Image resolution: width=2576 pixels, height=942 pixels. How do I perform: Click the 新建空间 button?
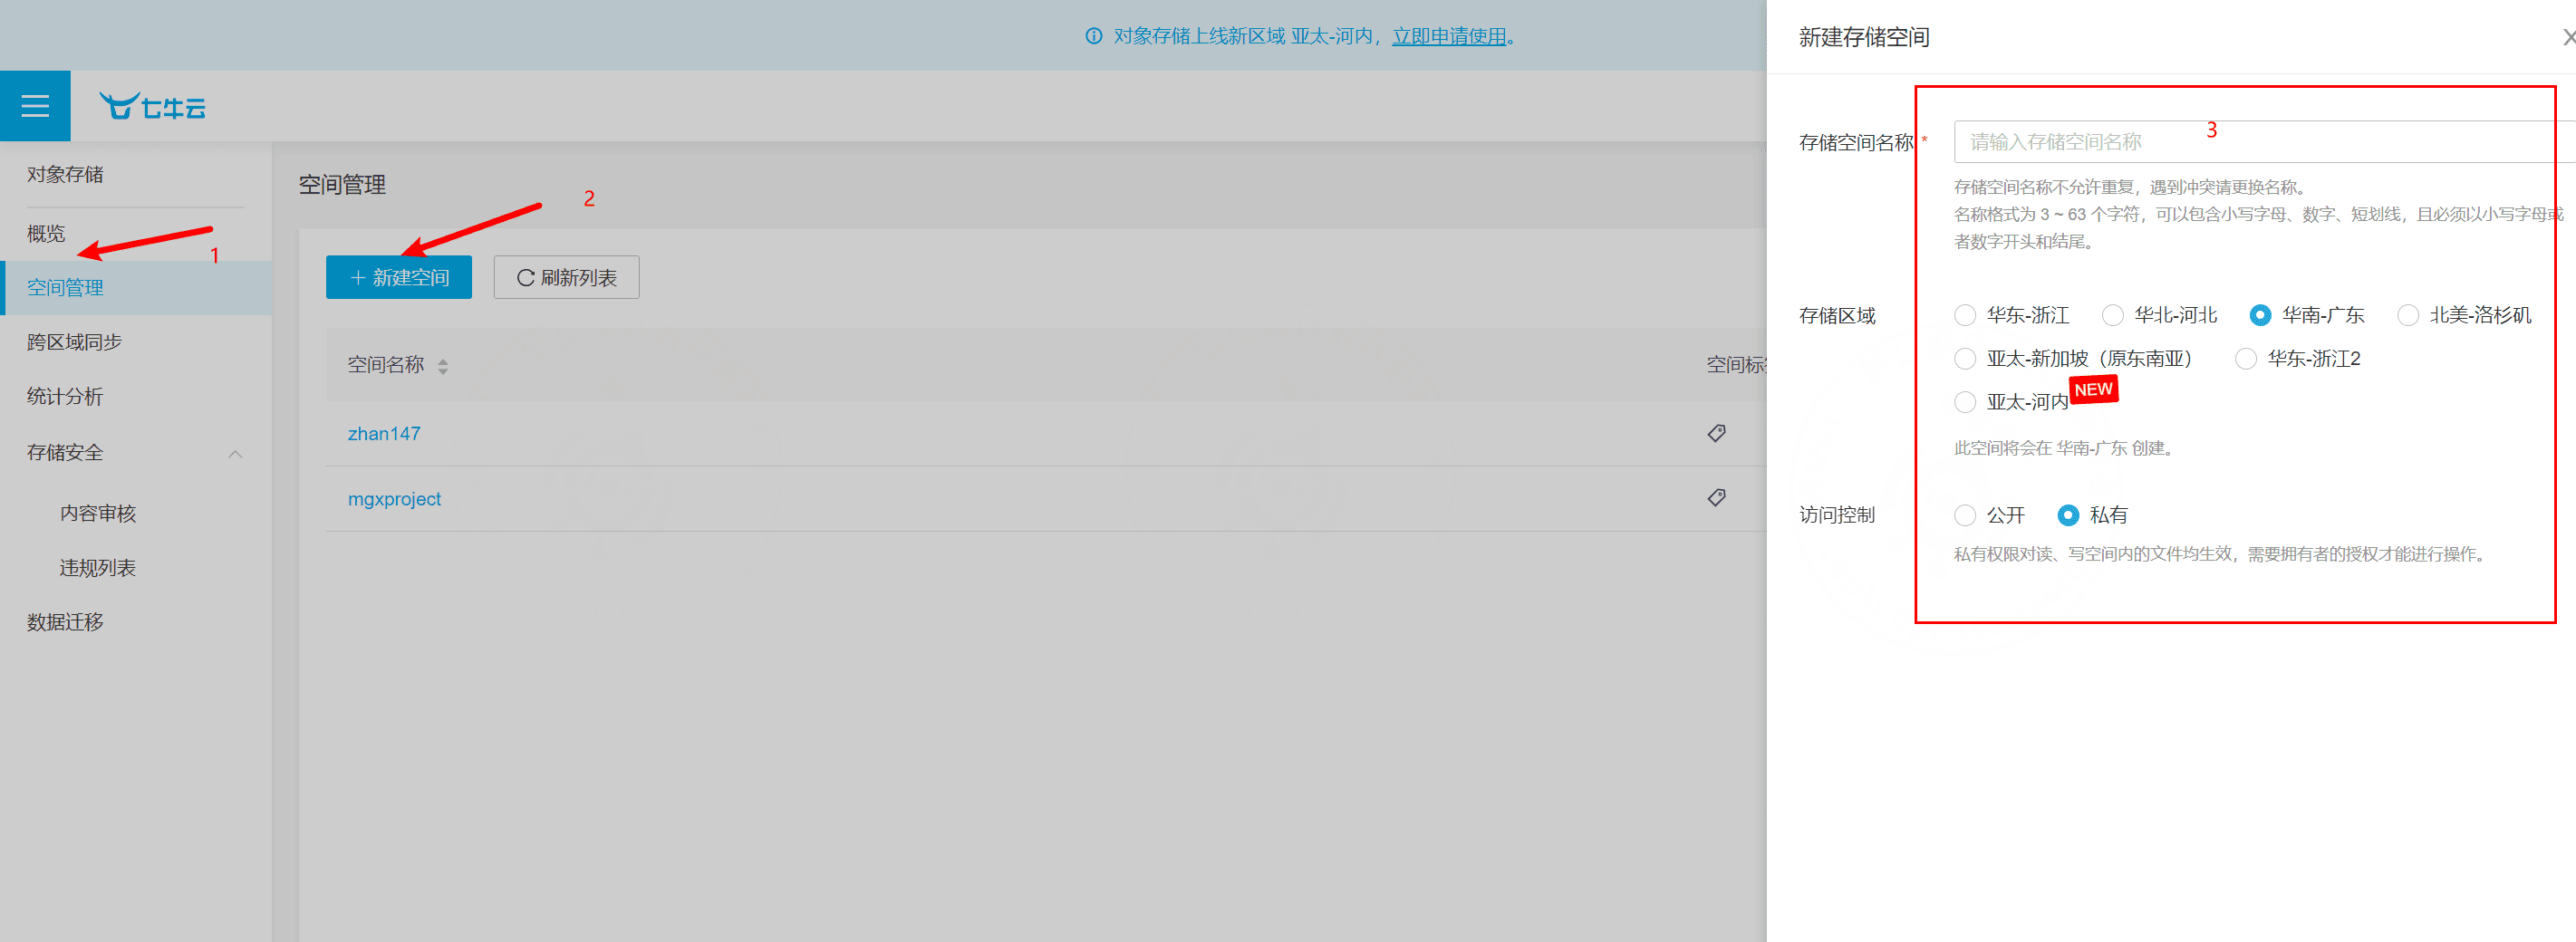coord(399,277)
